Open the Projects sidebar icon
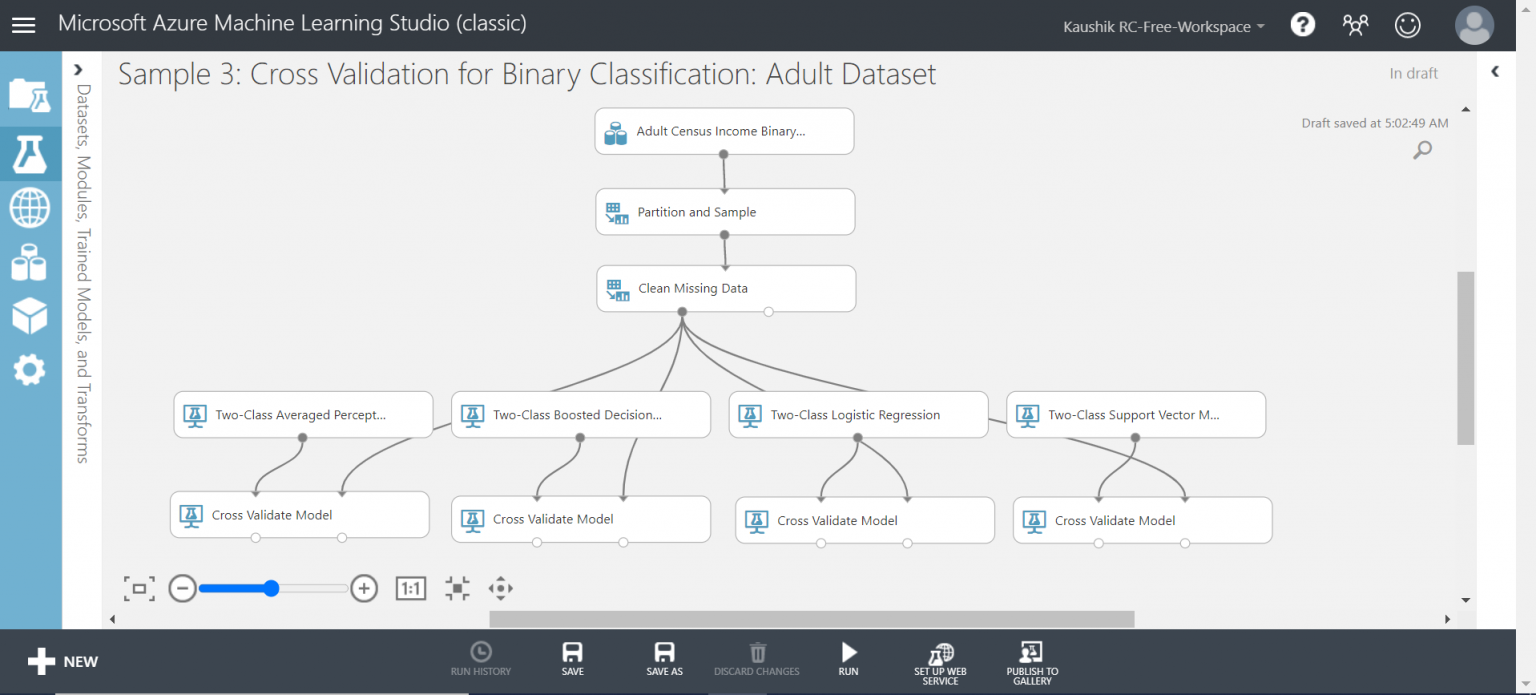 click(x=29, y=94)
